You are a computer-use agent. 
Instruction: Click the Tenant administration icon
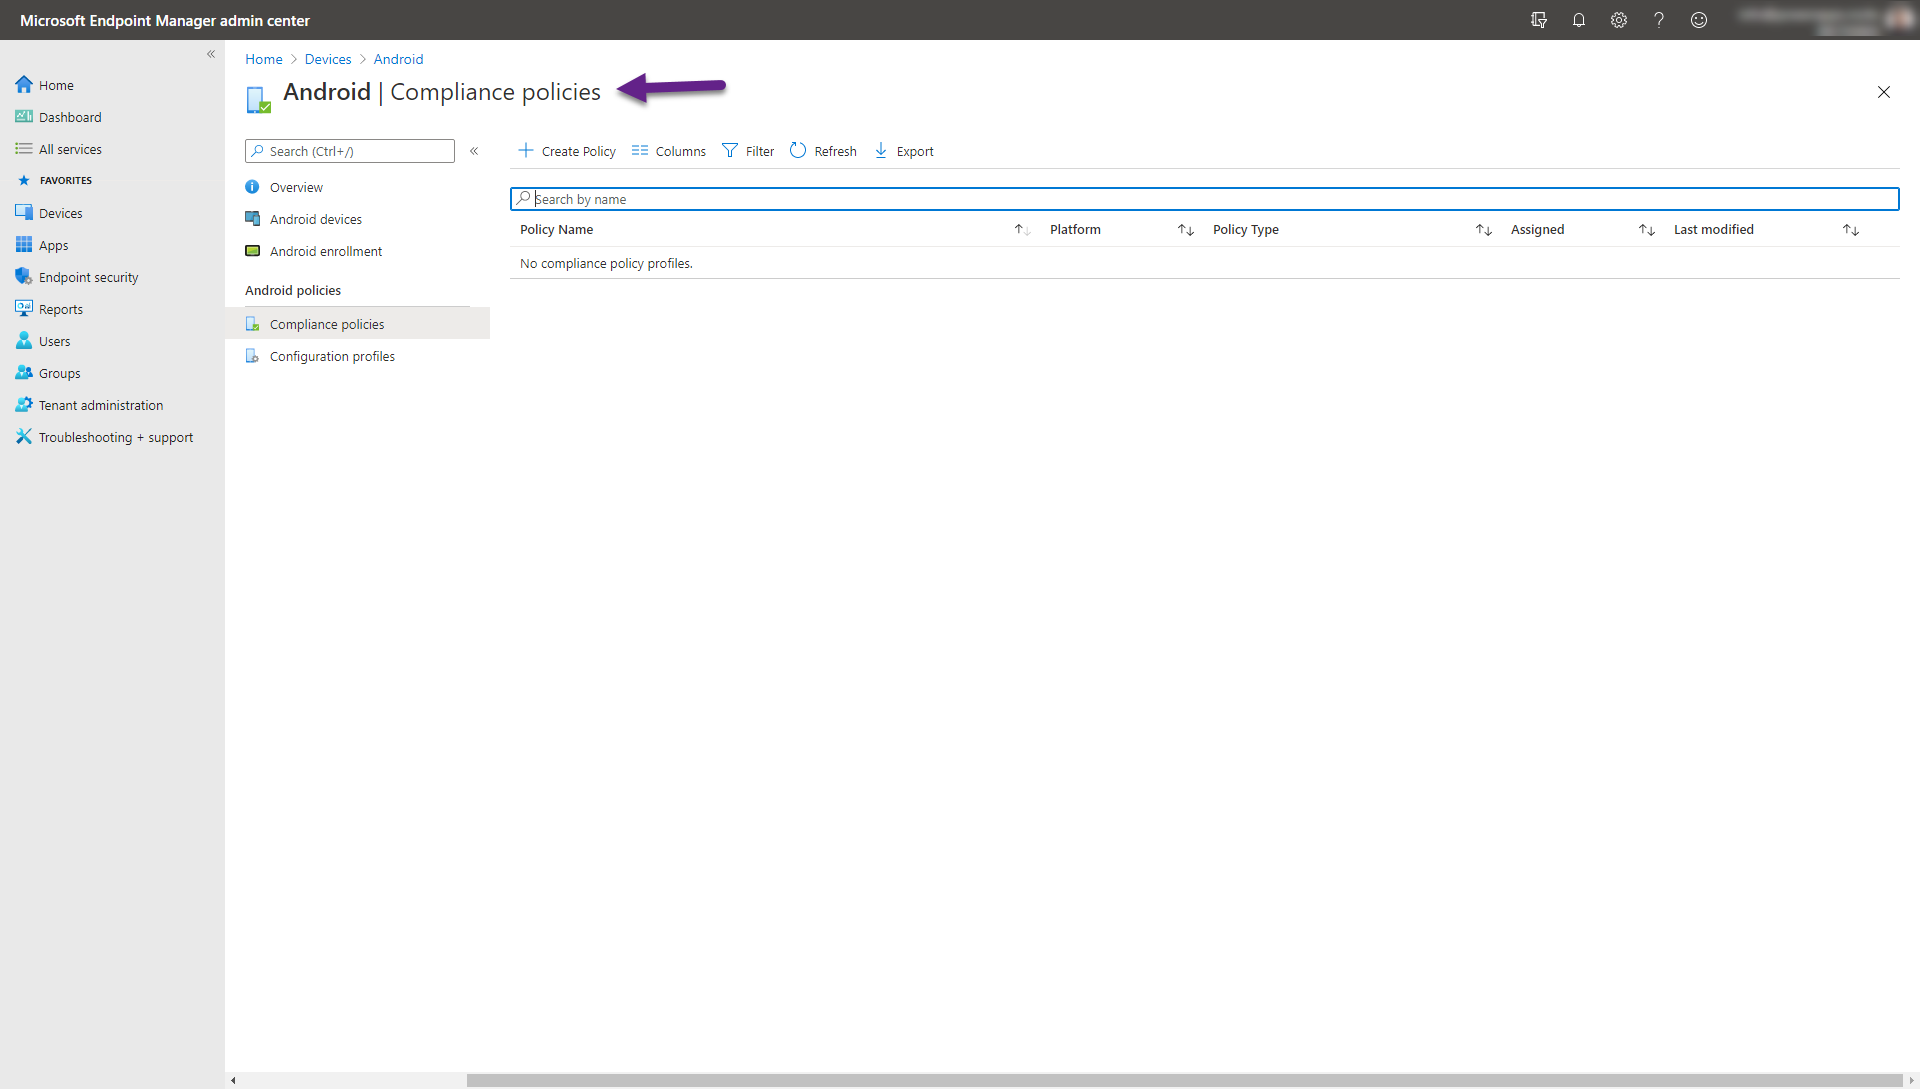click(x=24, y=405)
